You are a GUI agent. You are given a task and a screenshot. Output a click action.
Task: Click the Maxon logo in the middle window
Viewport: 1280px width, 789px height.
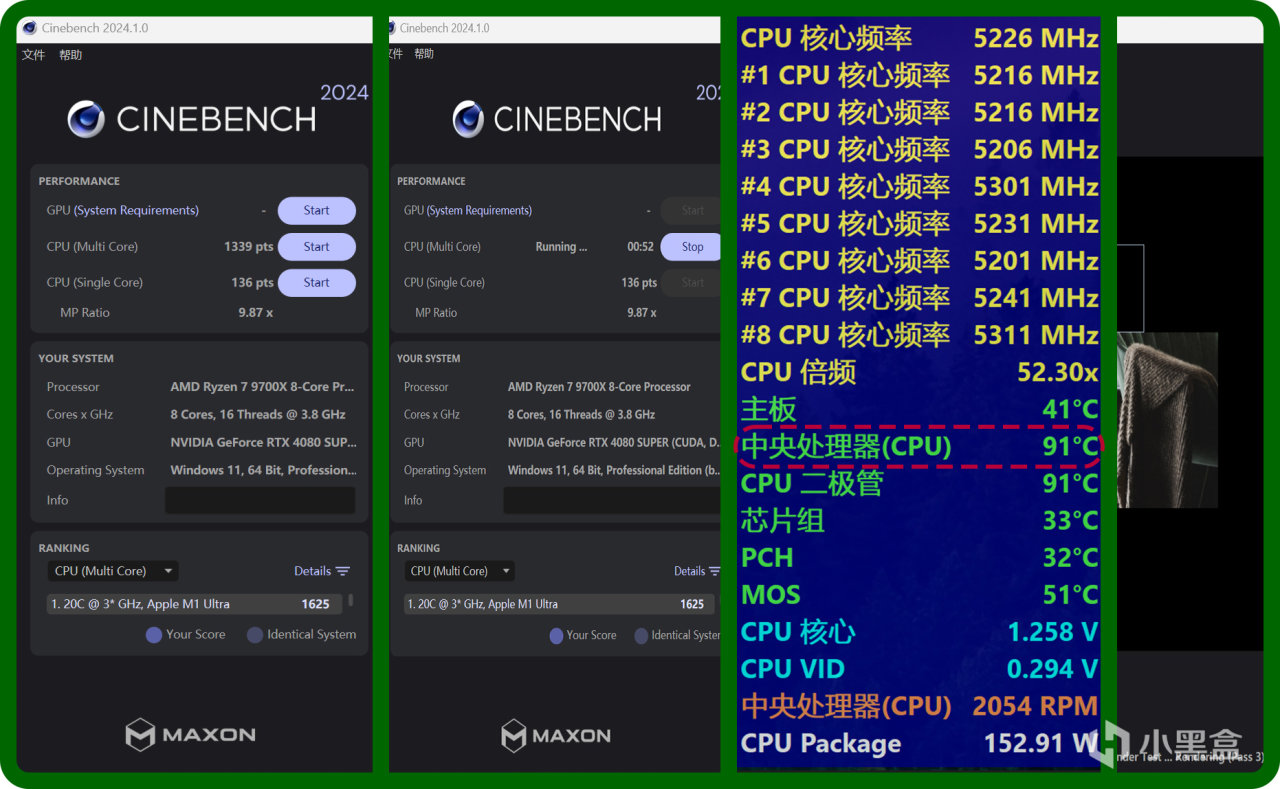pyautogui.click(x=556, y=736)
